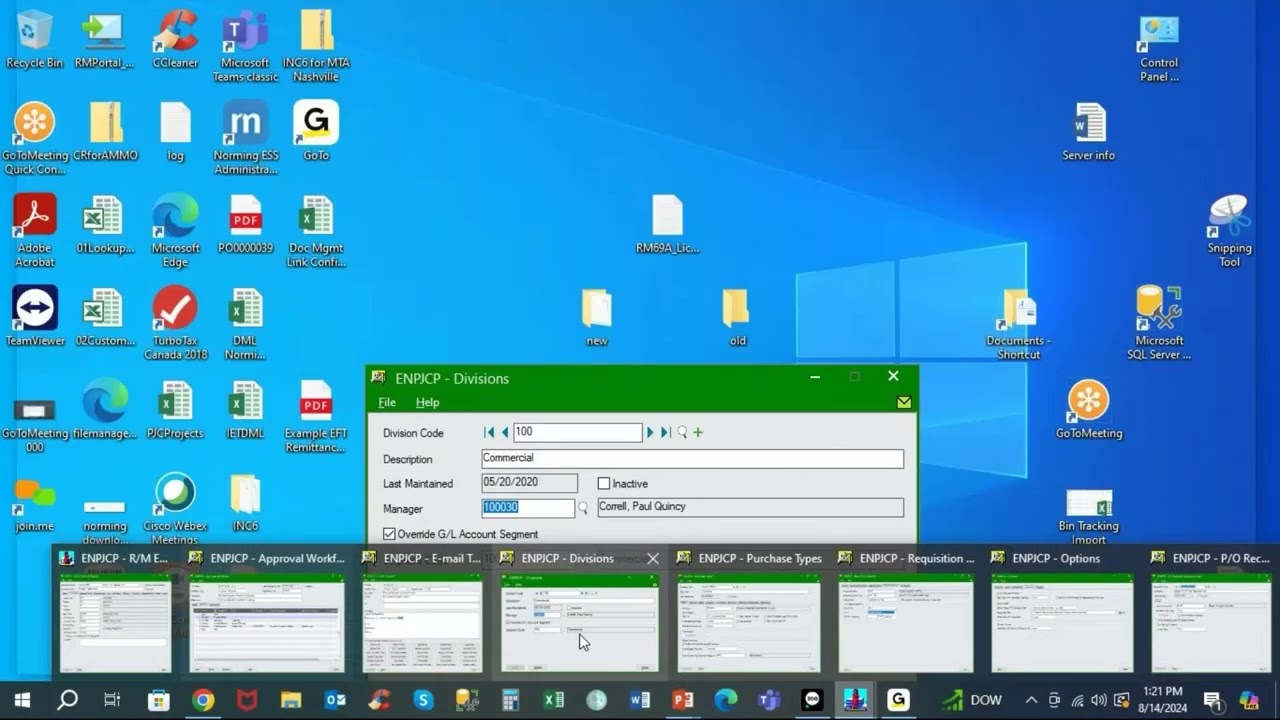Open TurboTax Canada 2018 desktop icon

(x=175, y=324)
